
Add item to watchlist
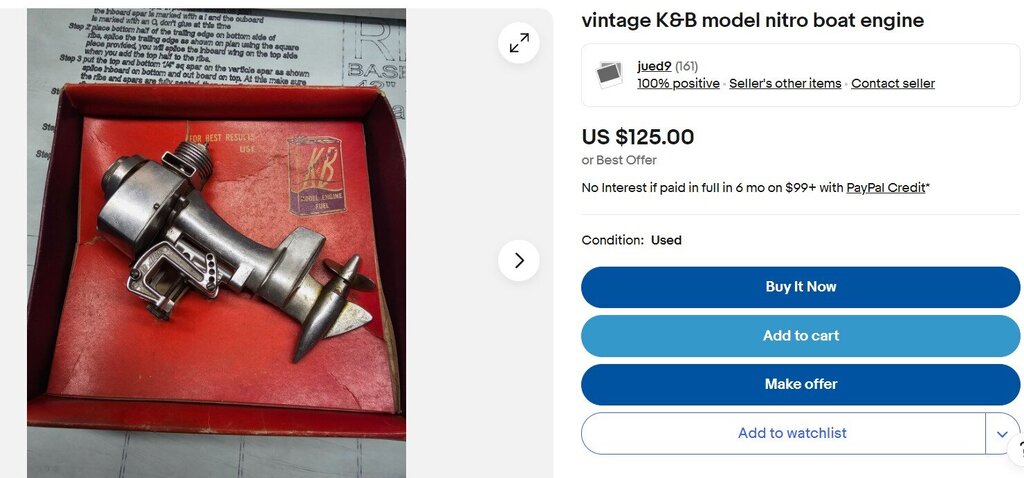(x=783, y=434)
